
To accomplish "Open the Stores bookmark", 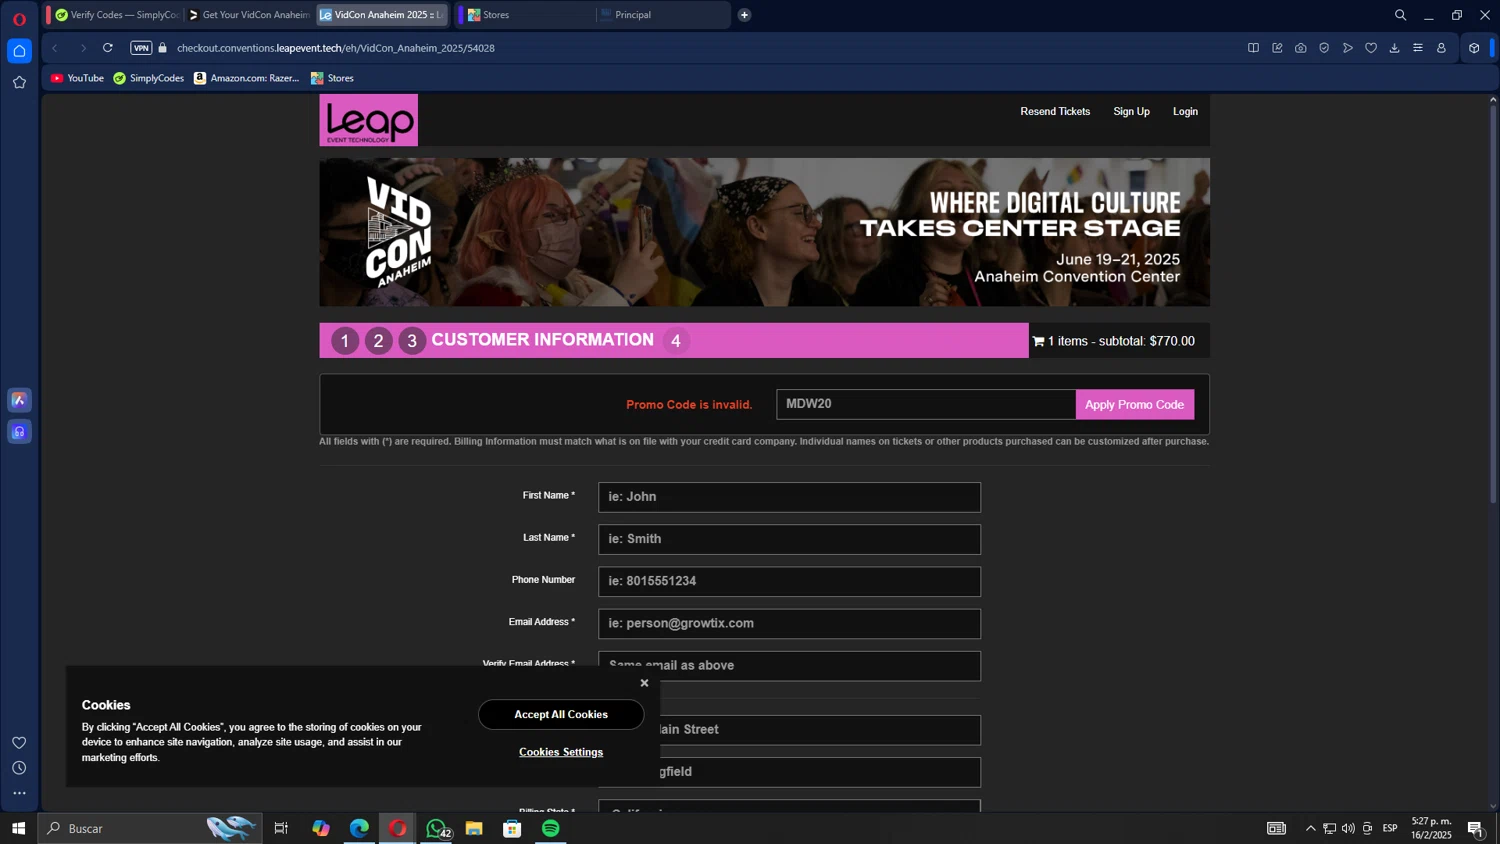I will click(x=332, y=78).
